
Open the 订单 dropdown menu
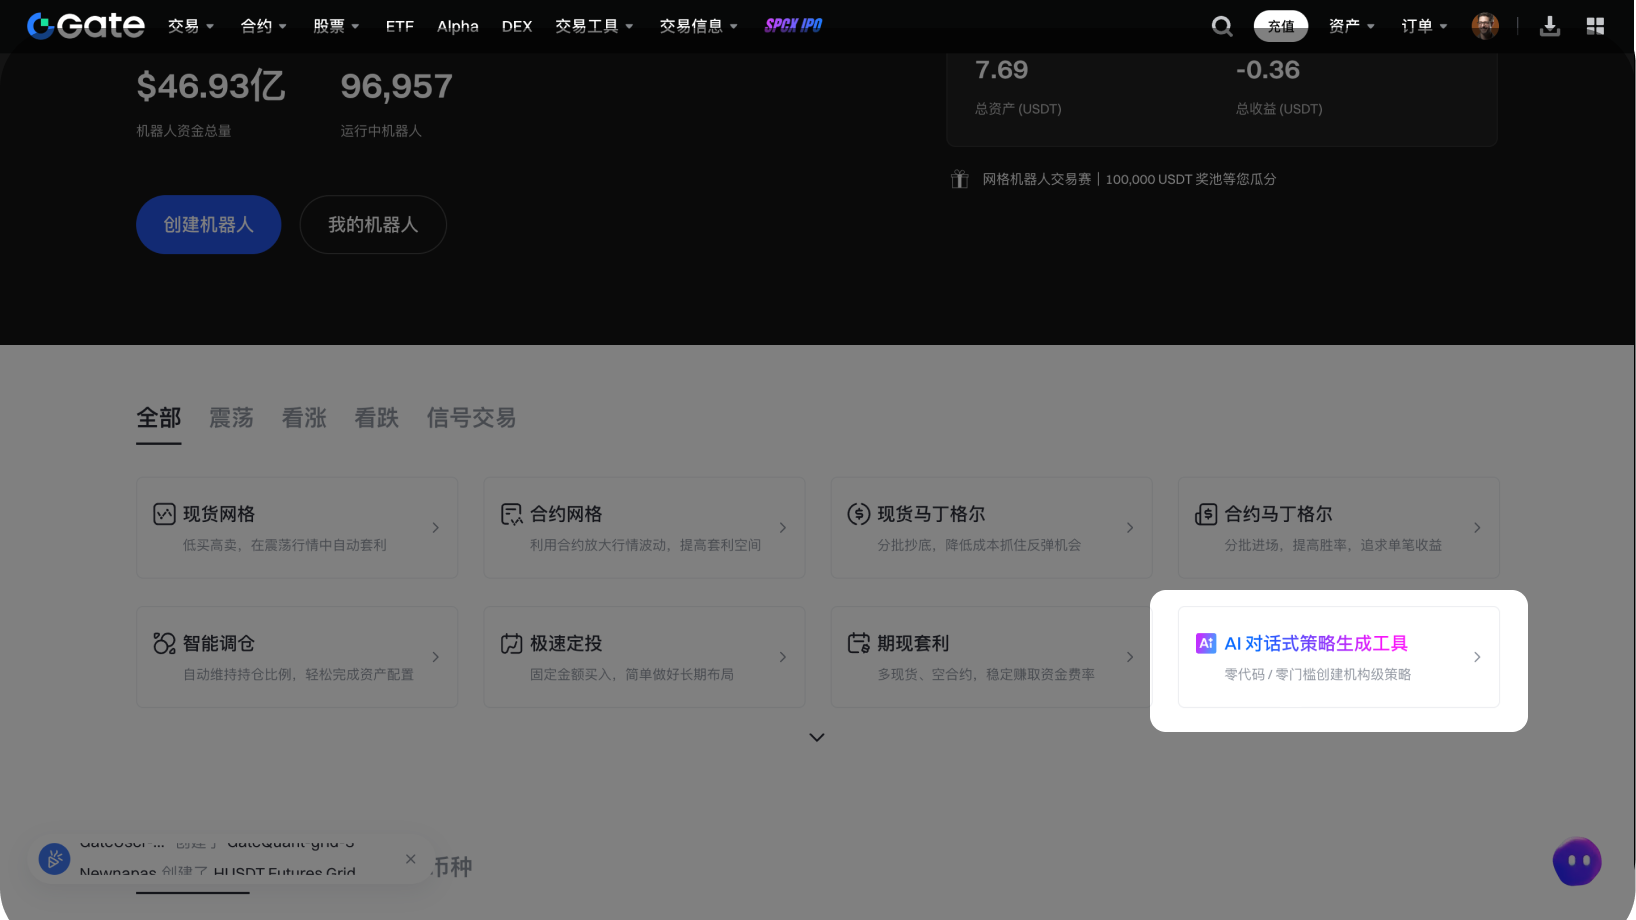click(1425, 26)
